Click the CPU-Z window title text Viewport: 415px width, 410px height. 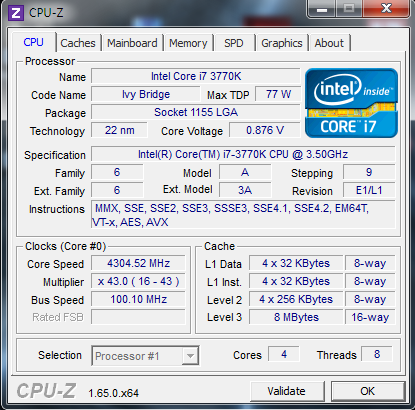[x=46, y=13]
